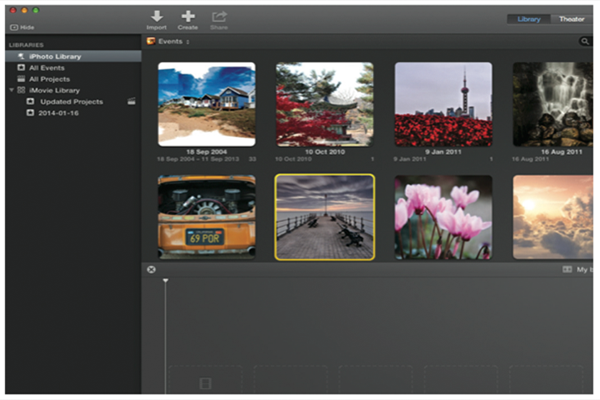Select the pier boardwalk thumbnail
The width and height of the screenshot is (600, 400).
tap(325, 217)
